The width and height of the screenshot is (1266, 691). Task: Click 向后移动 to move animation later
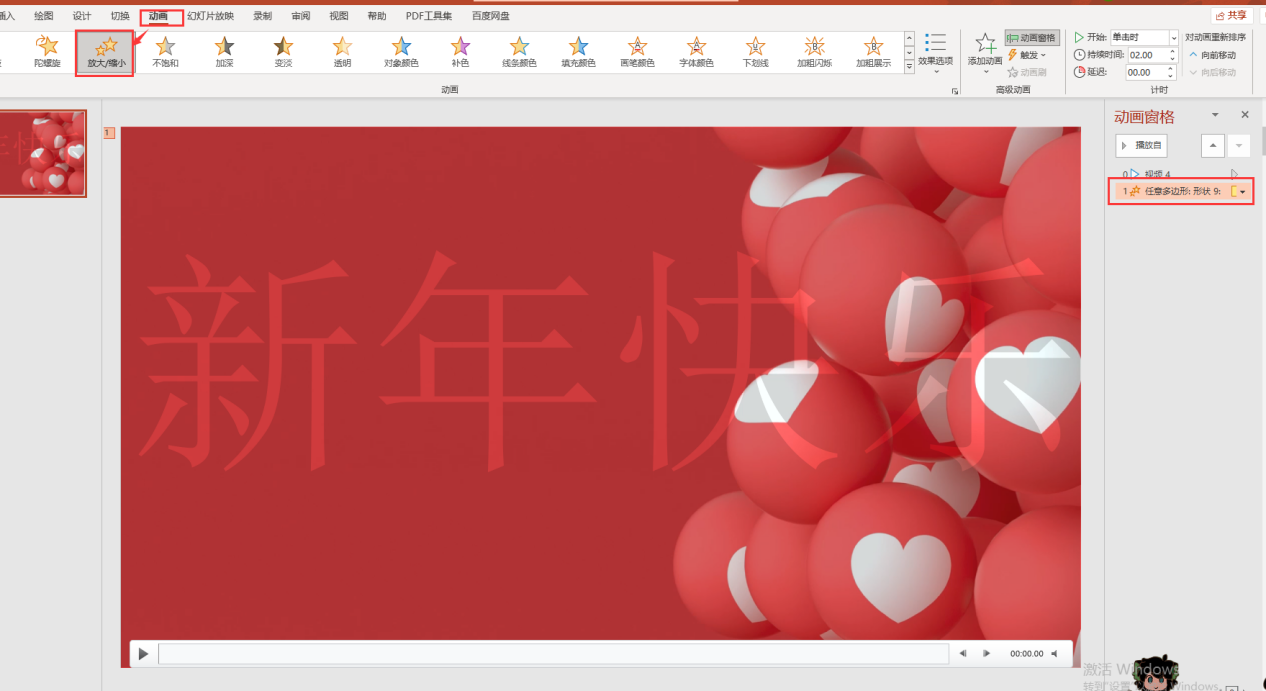1212,72
